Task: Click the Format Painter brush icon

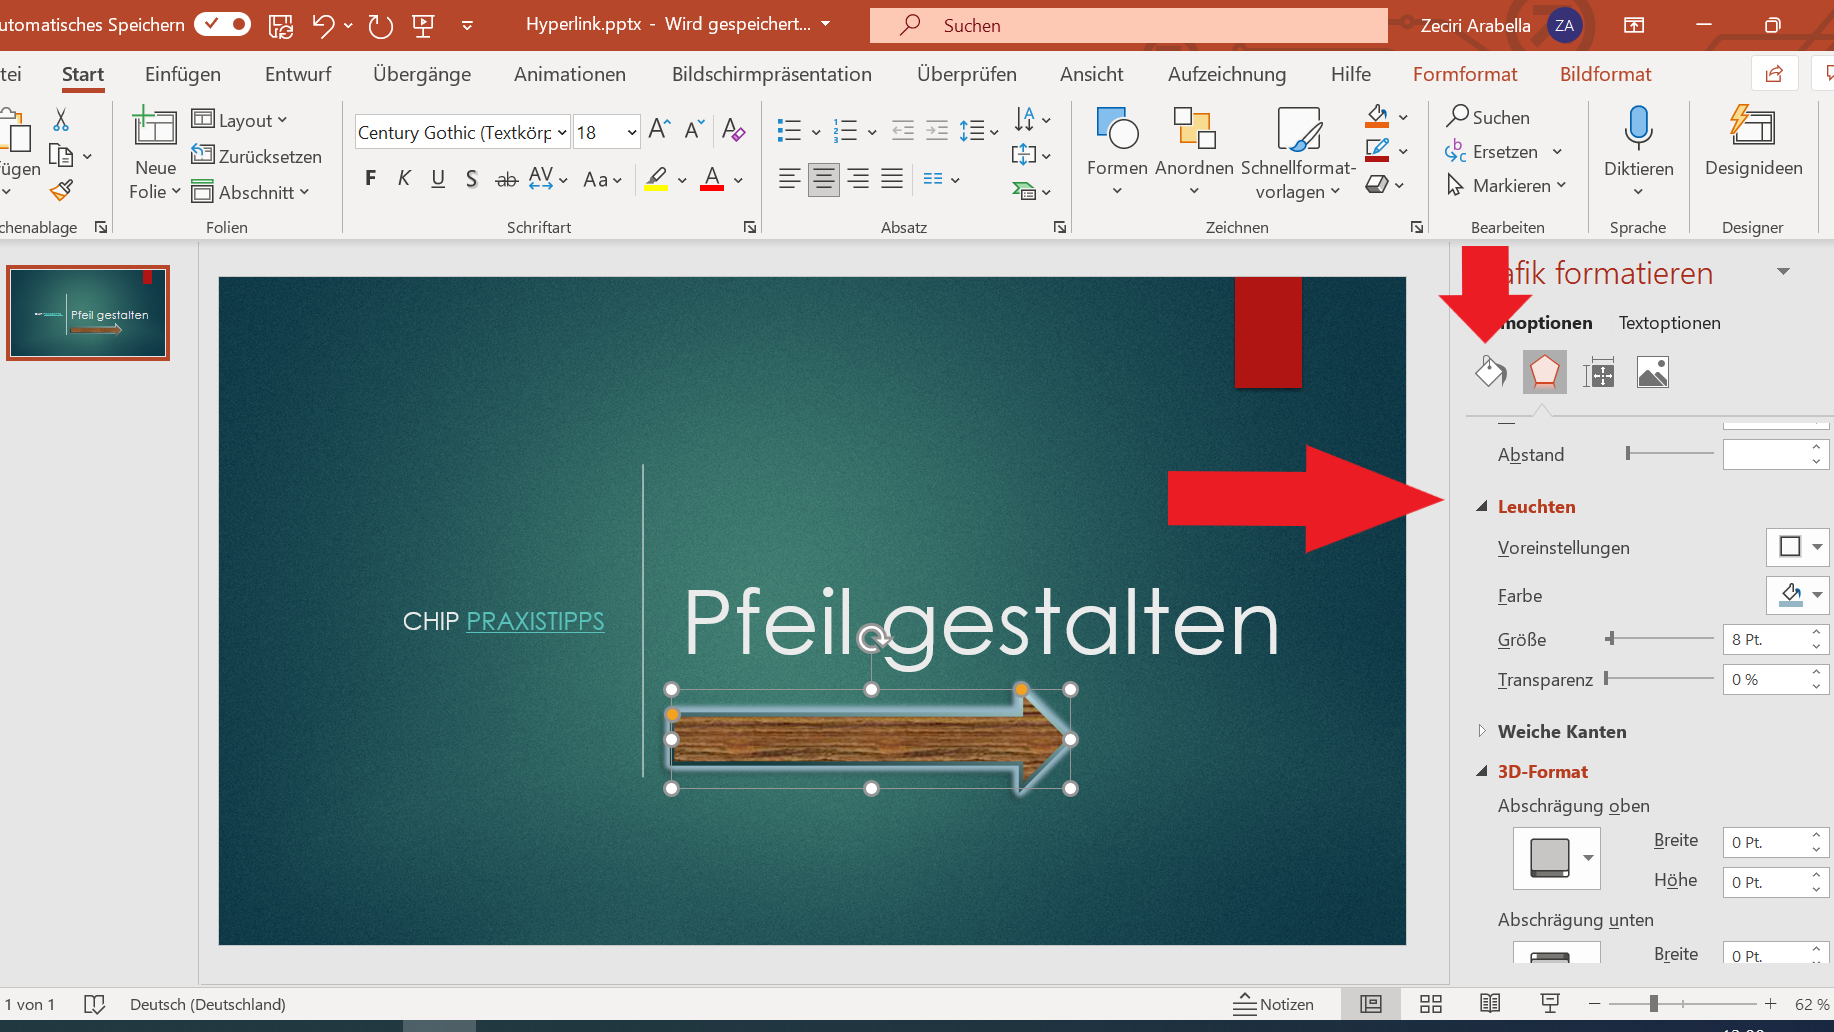Action: click(62, 190)
